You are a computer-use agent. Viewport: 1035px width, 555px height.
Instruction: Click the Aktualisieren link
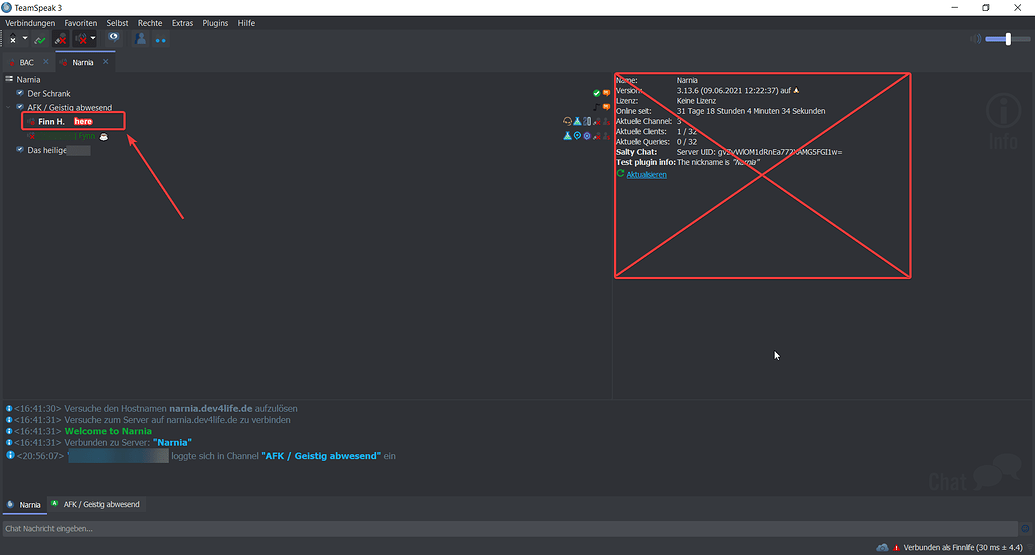click(x=646, y=174)
